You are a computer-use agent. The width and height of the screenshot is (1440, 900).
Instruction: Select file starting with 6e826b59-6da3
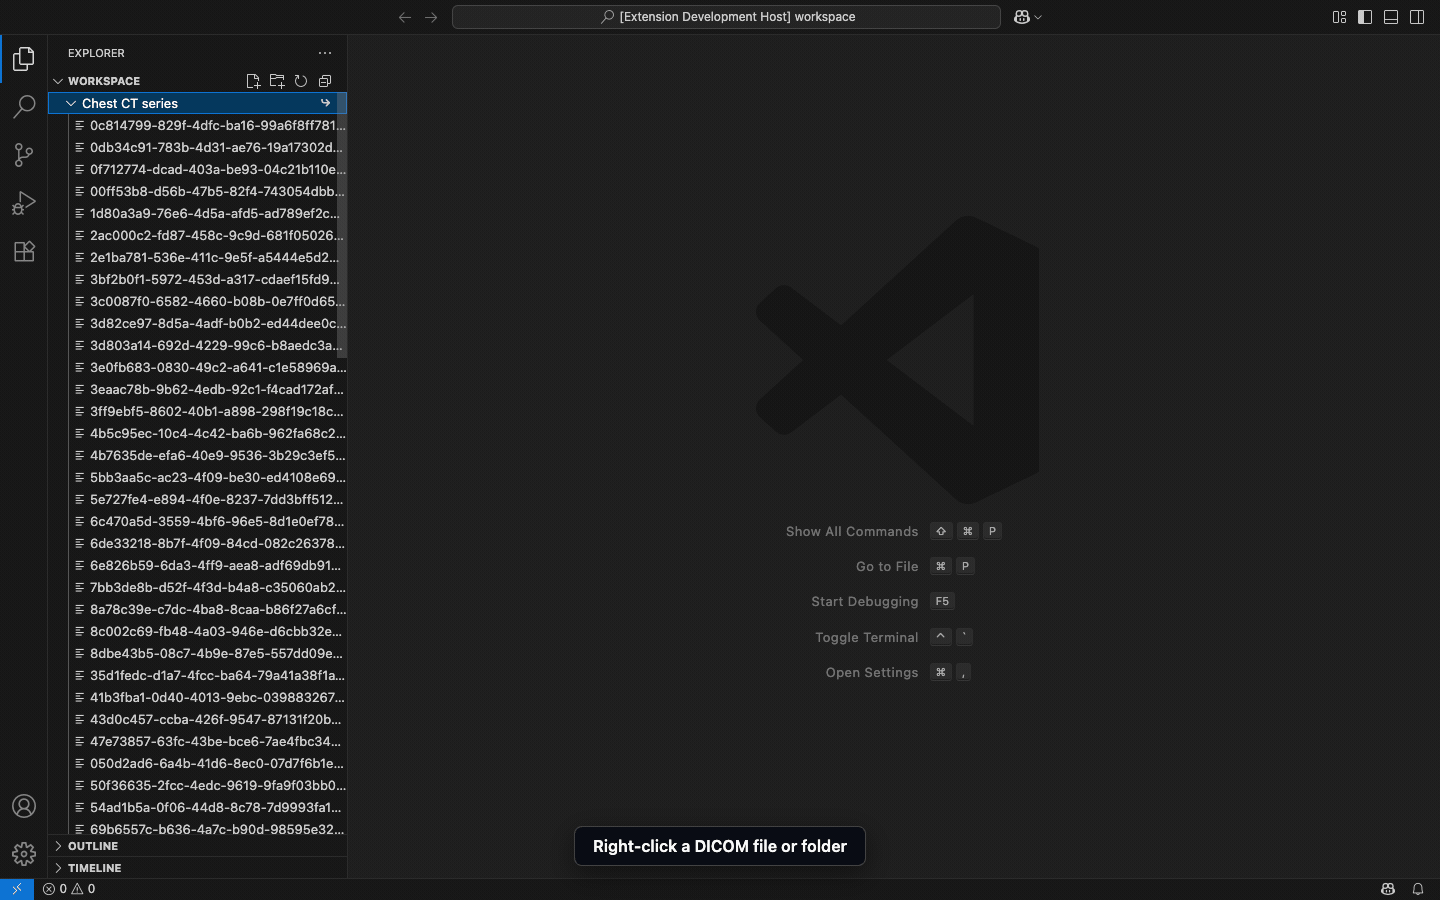tap(198, 565)
